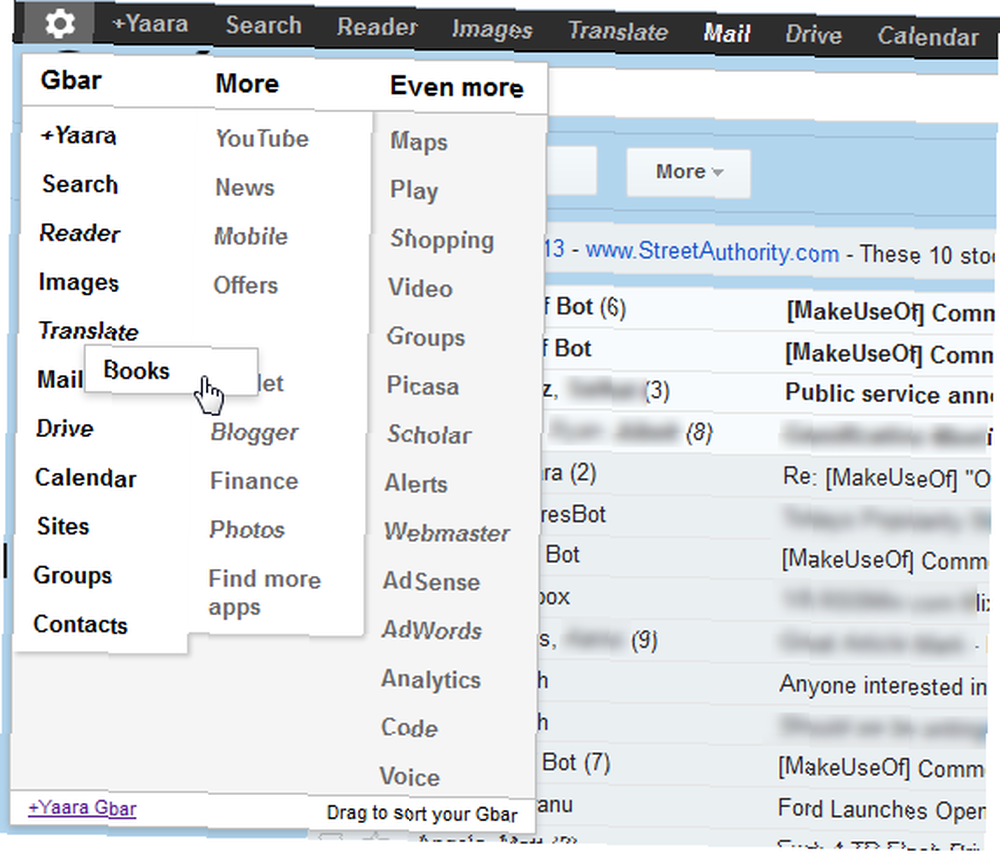Pick Analytics in the Even more column
This screenshot has height=854, width=1000.
tap(430, 680)
